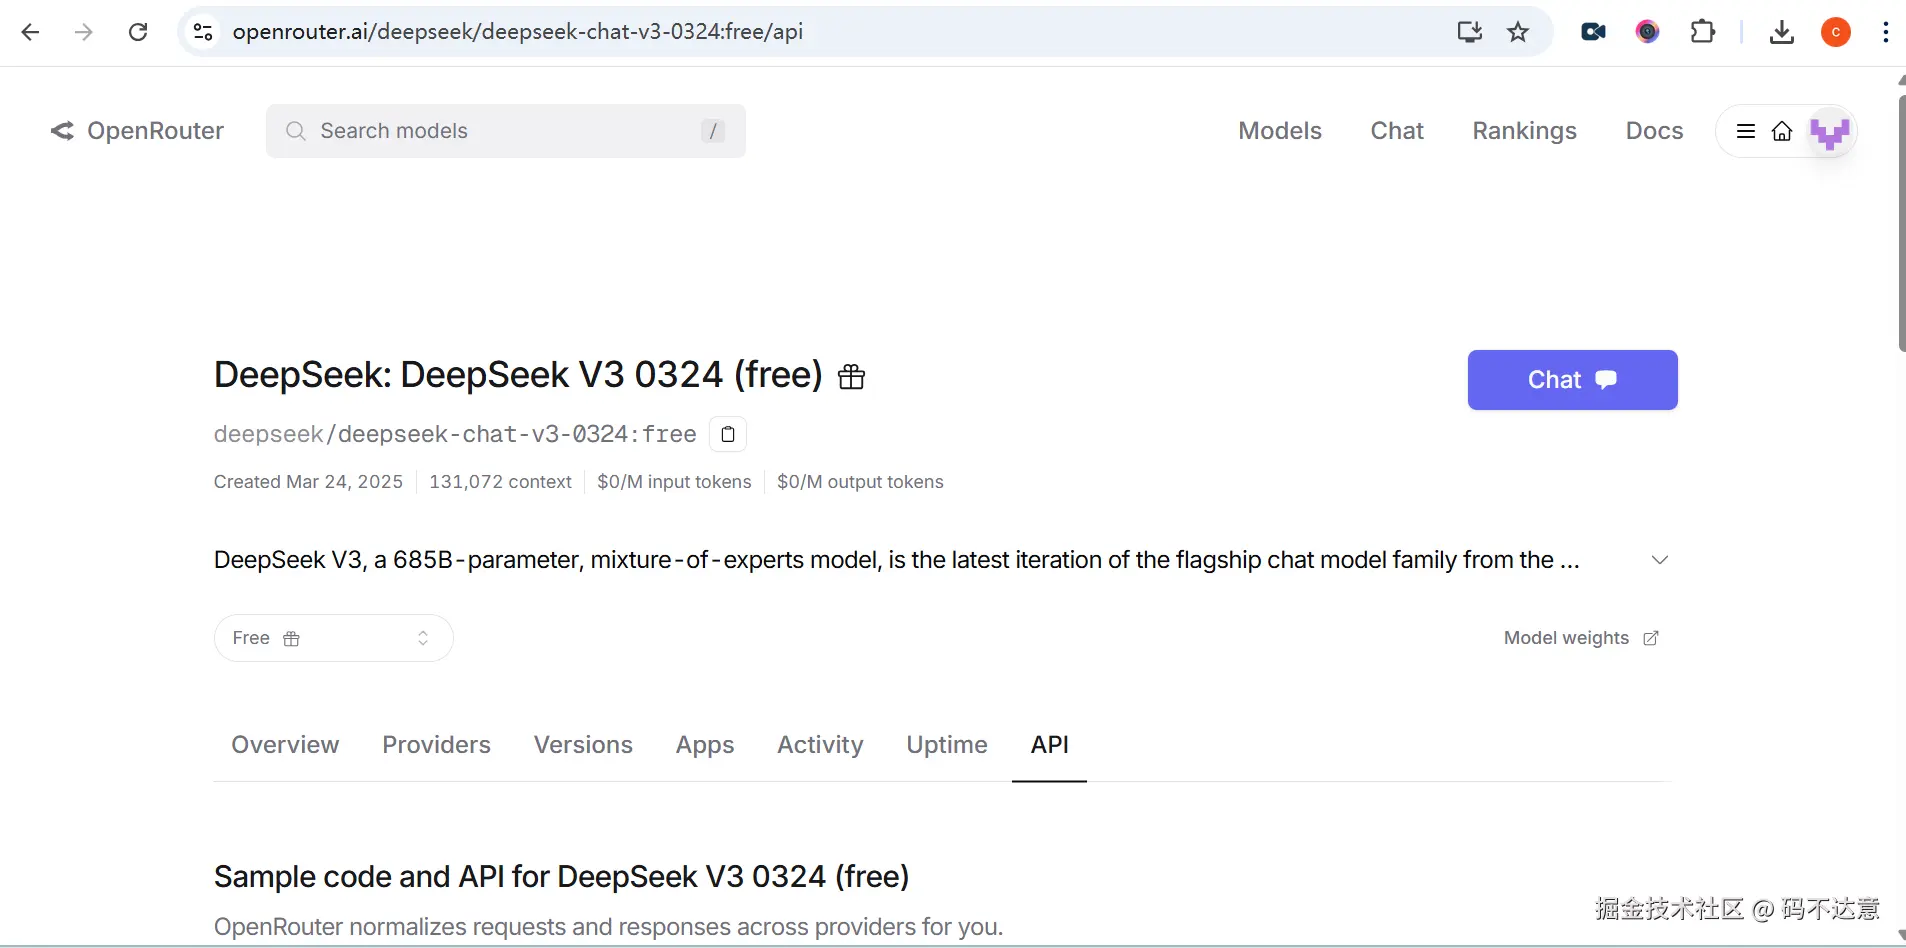Image resolution: width=1906 pixels, height=948 pixels.
Task: Go to home via house icon
Action: [1782, 131]
